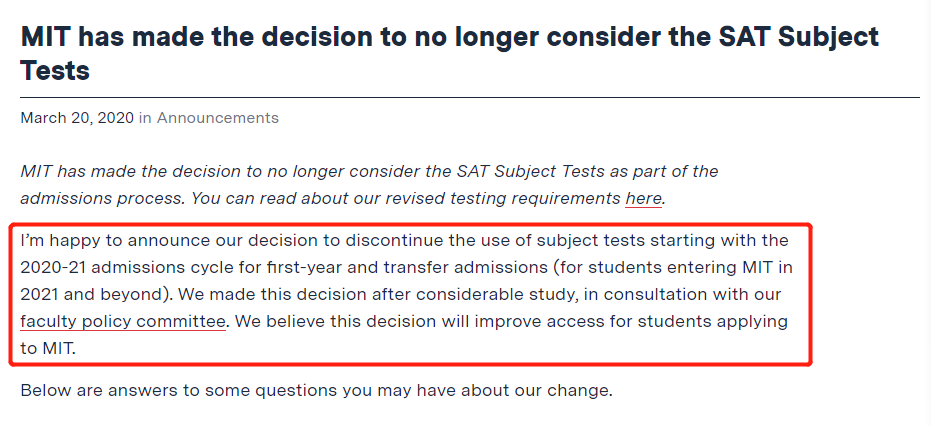The width and height of the screenshot is (931, 425).
Task: Click the final line "to MIT."
Action: [49, 348]
